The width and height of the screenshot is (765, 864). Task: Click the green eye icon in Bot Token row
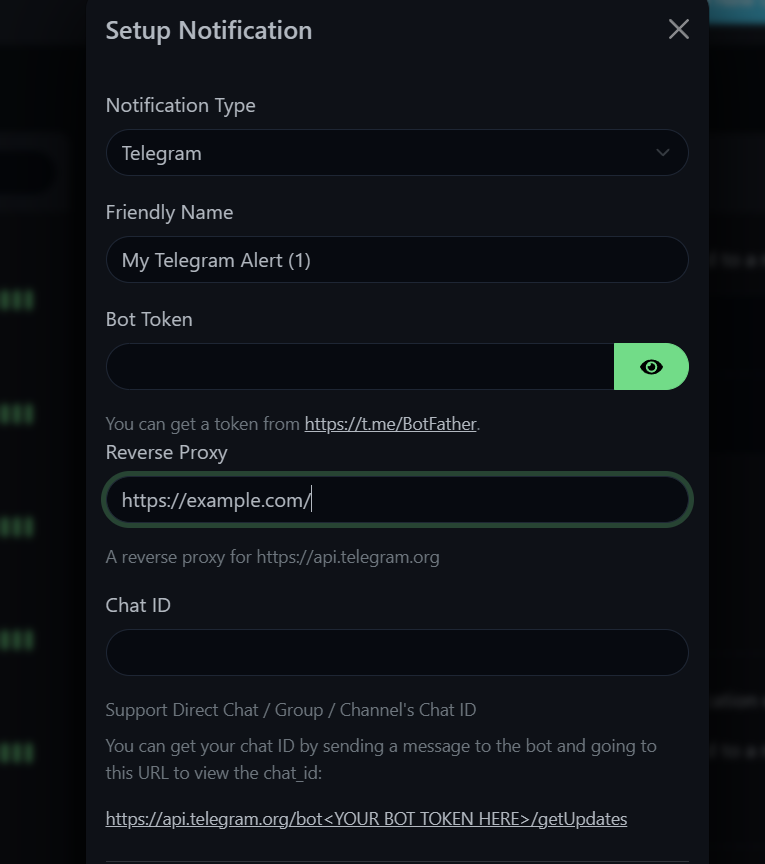651,366
